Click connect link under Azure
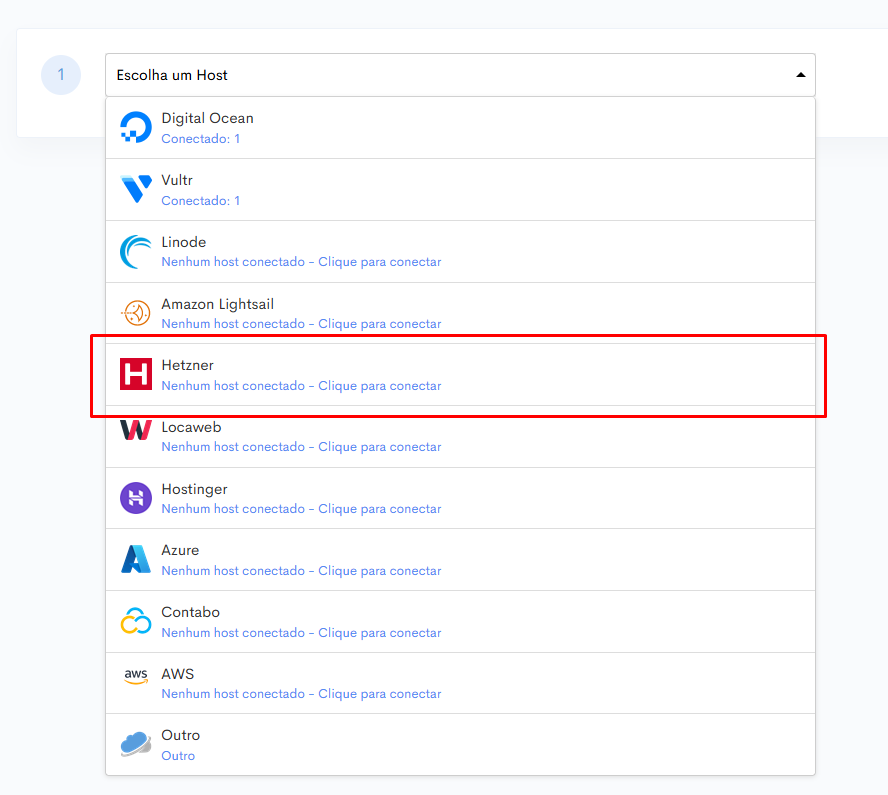 click(301, 571)
